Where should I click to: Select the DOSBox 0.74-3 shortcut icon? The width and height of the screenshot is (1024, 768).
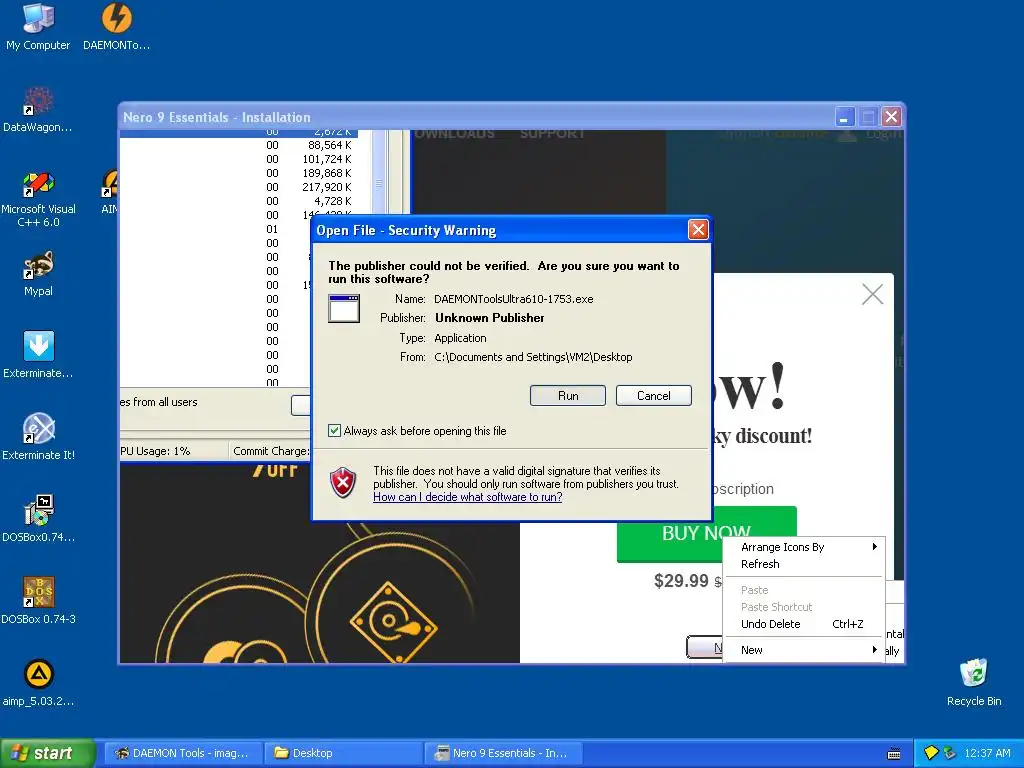point(38,601)
